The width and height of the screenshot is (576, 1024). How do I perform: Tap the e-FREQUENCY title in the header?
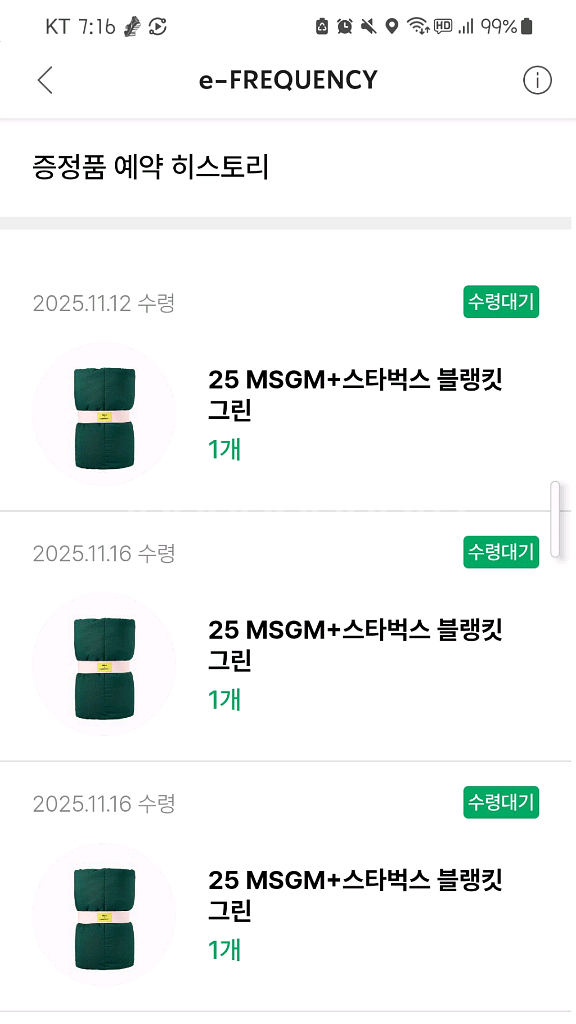pyautogui.click(x=288, y=80)
